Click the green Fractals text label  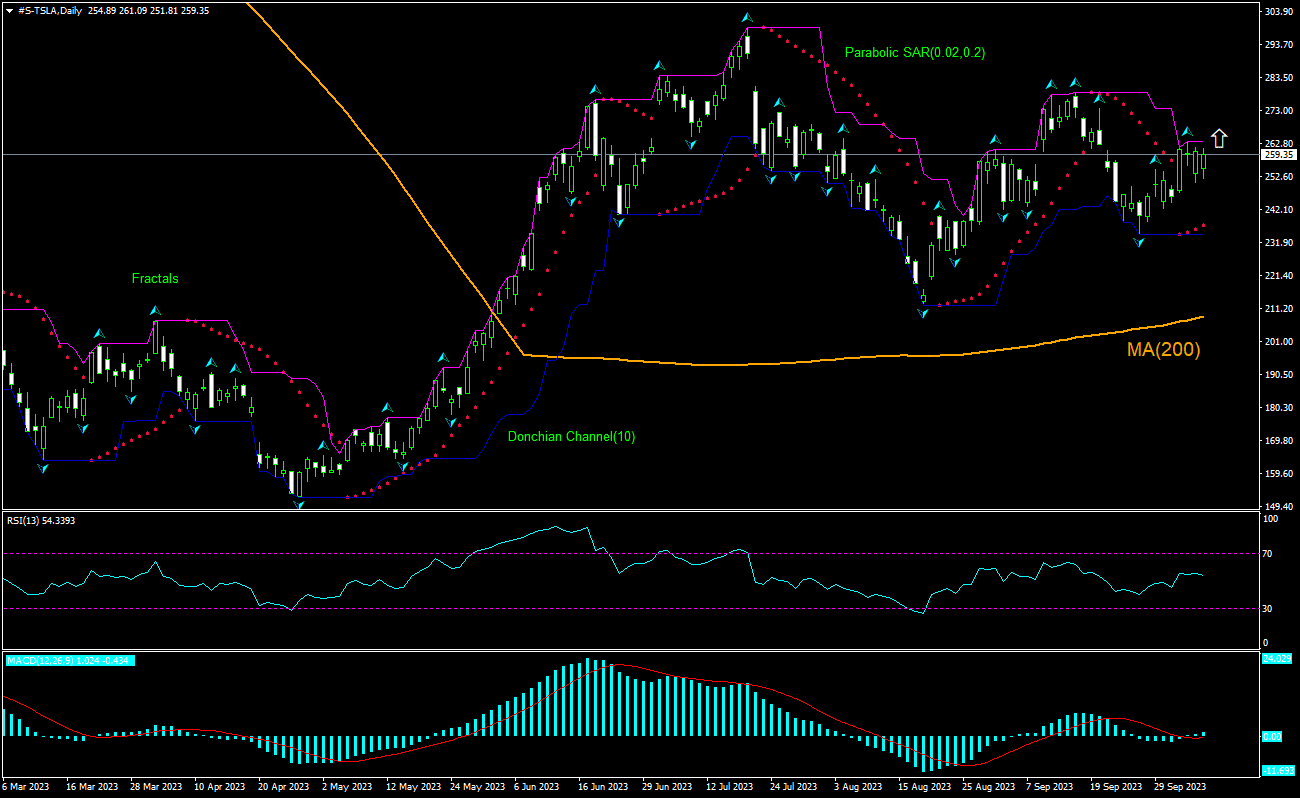[x=155, y=278]
